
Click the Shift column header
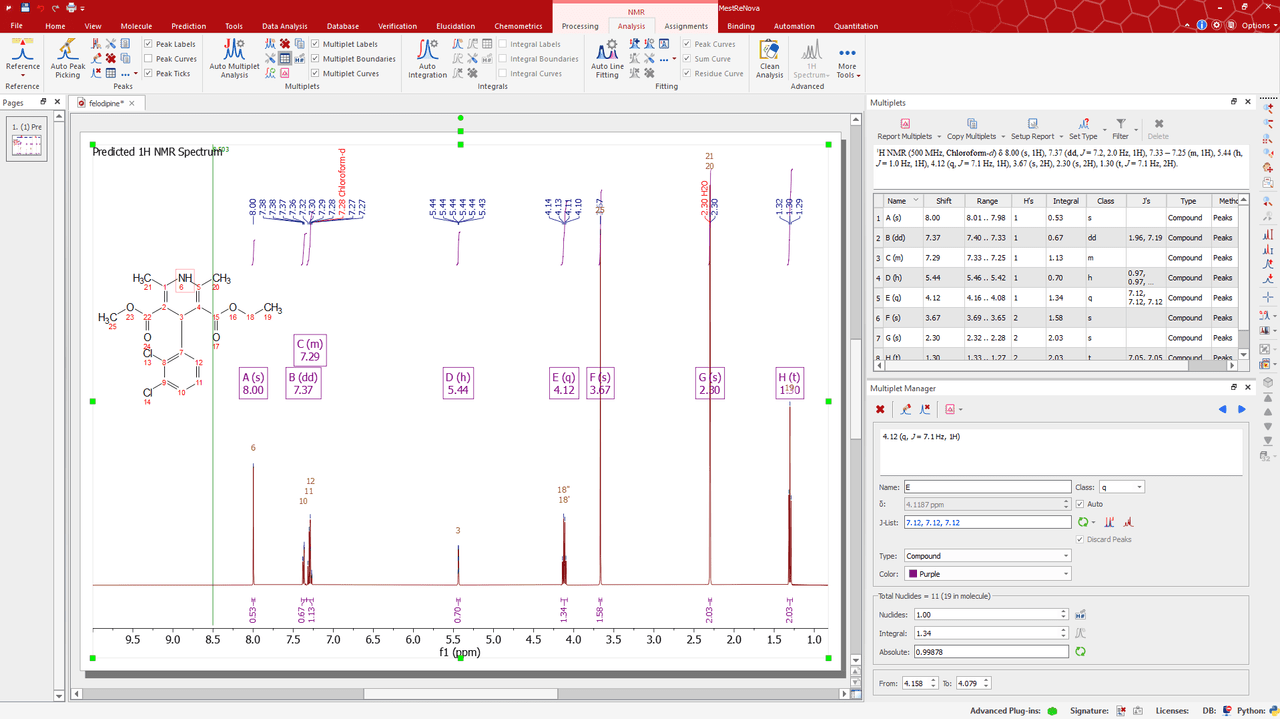point(943,201)
